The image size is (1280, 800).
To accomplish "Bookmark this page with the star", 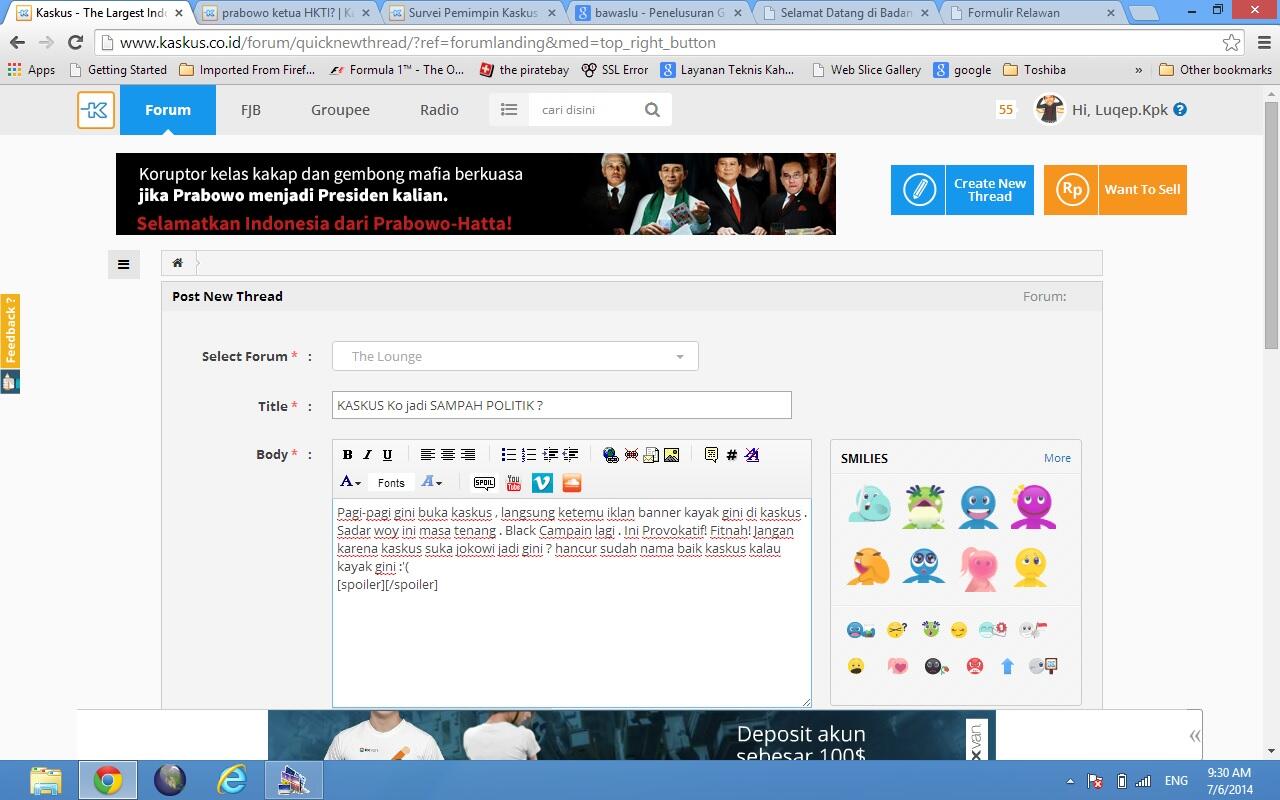I will pyautogui.click(x=1231, y=43).
